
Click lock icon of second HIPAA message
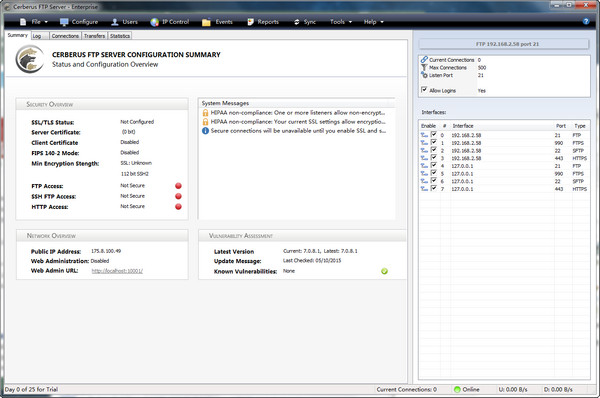[x=205, y=122]
